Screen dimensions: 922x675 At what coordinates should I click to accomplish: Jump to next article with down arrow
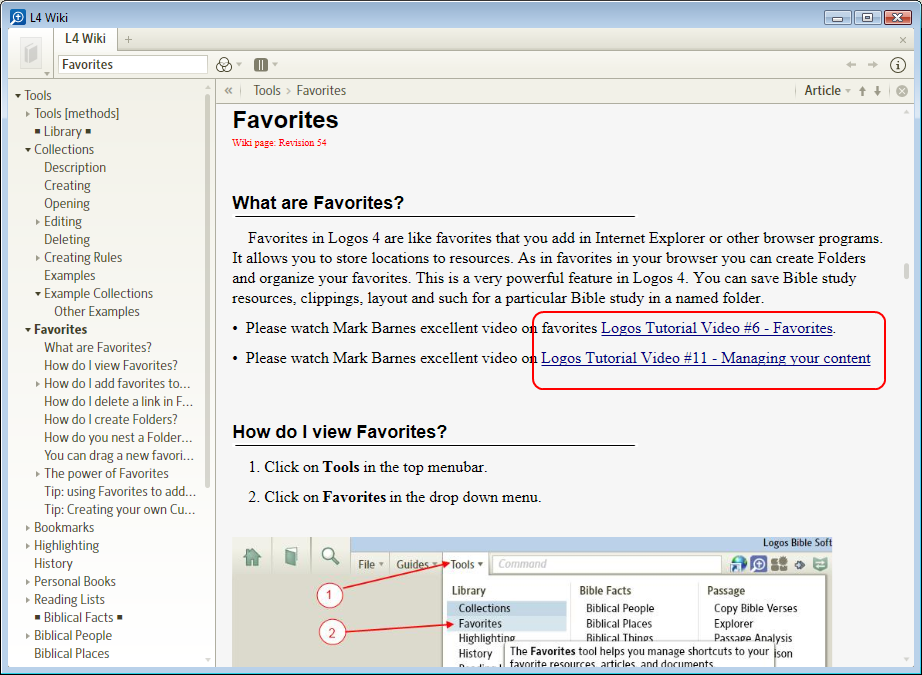pos(877,91)
